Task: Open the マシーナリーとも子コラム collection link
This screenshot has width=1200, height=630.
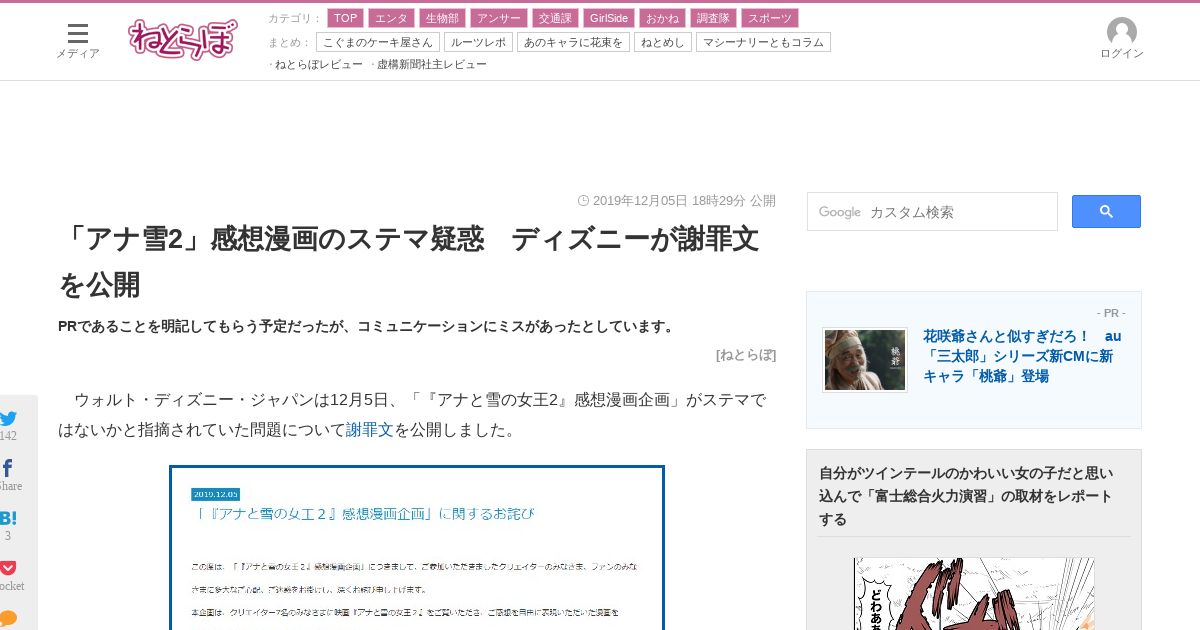Action: pyautogui.click(x=763, y=42)
